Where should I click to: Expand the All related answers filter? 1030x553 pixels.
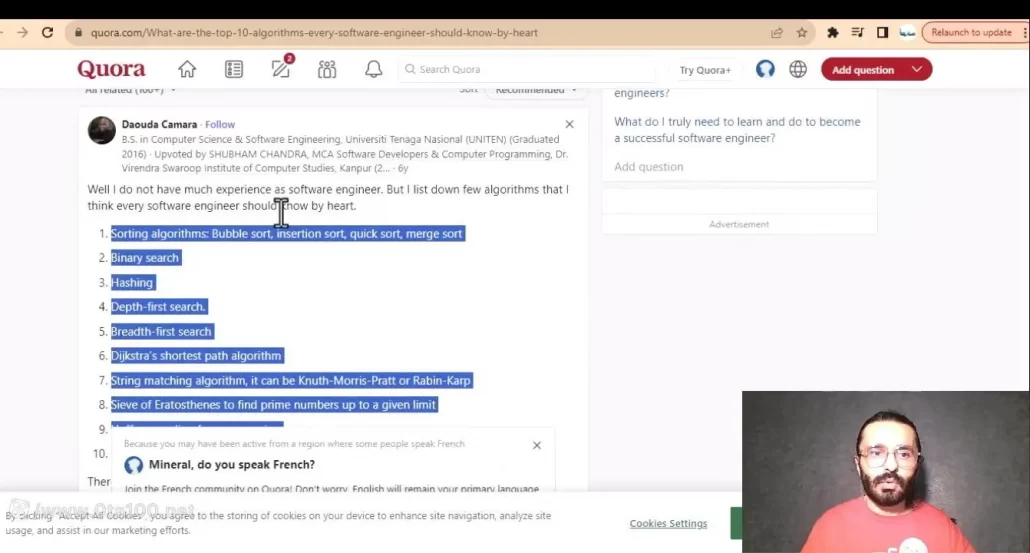click(130, 91)
